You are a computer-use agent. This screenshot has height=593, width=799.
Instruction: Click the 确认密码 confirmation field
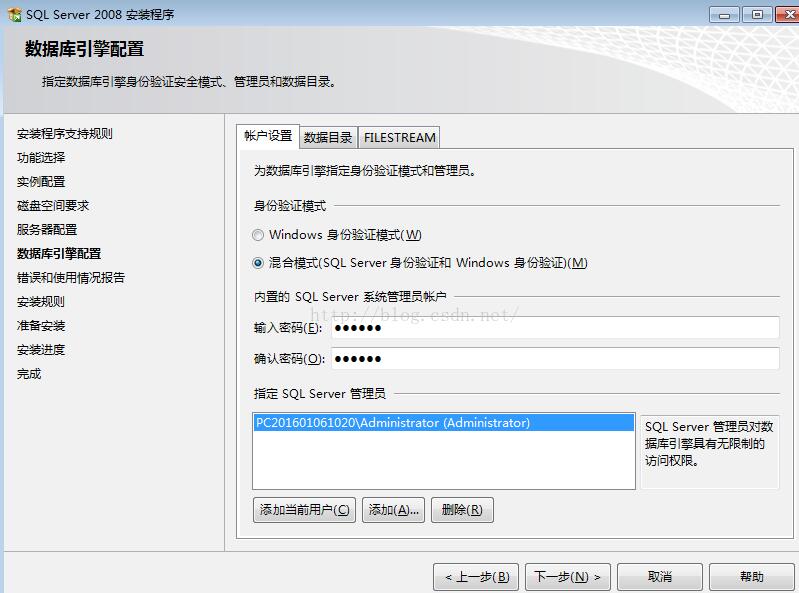[555, 359]
